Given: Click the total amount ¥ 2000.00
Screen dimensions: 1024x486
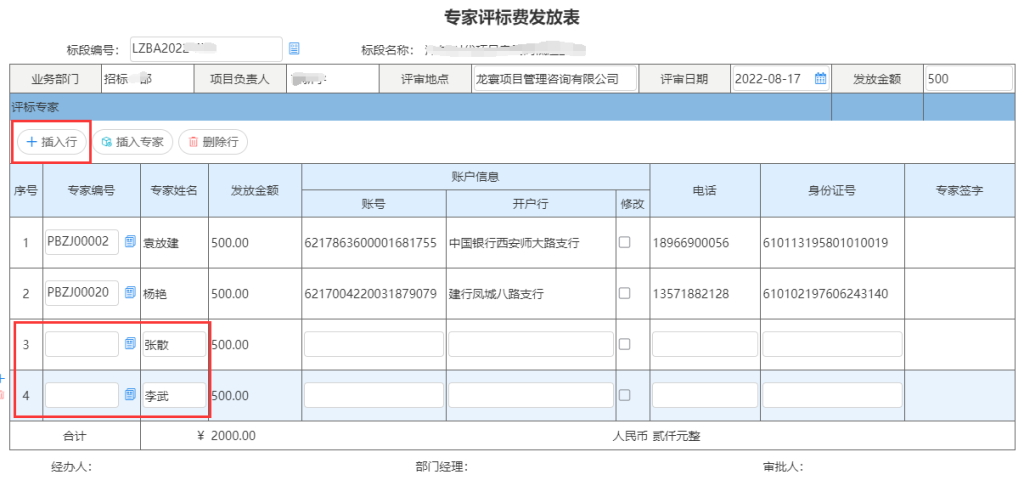Looking at the screenshot, I should click(226, 436).
